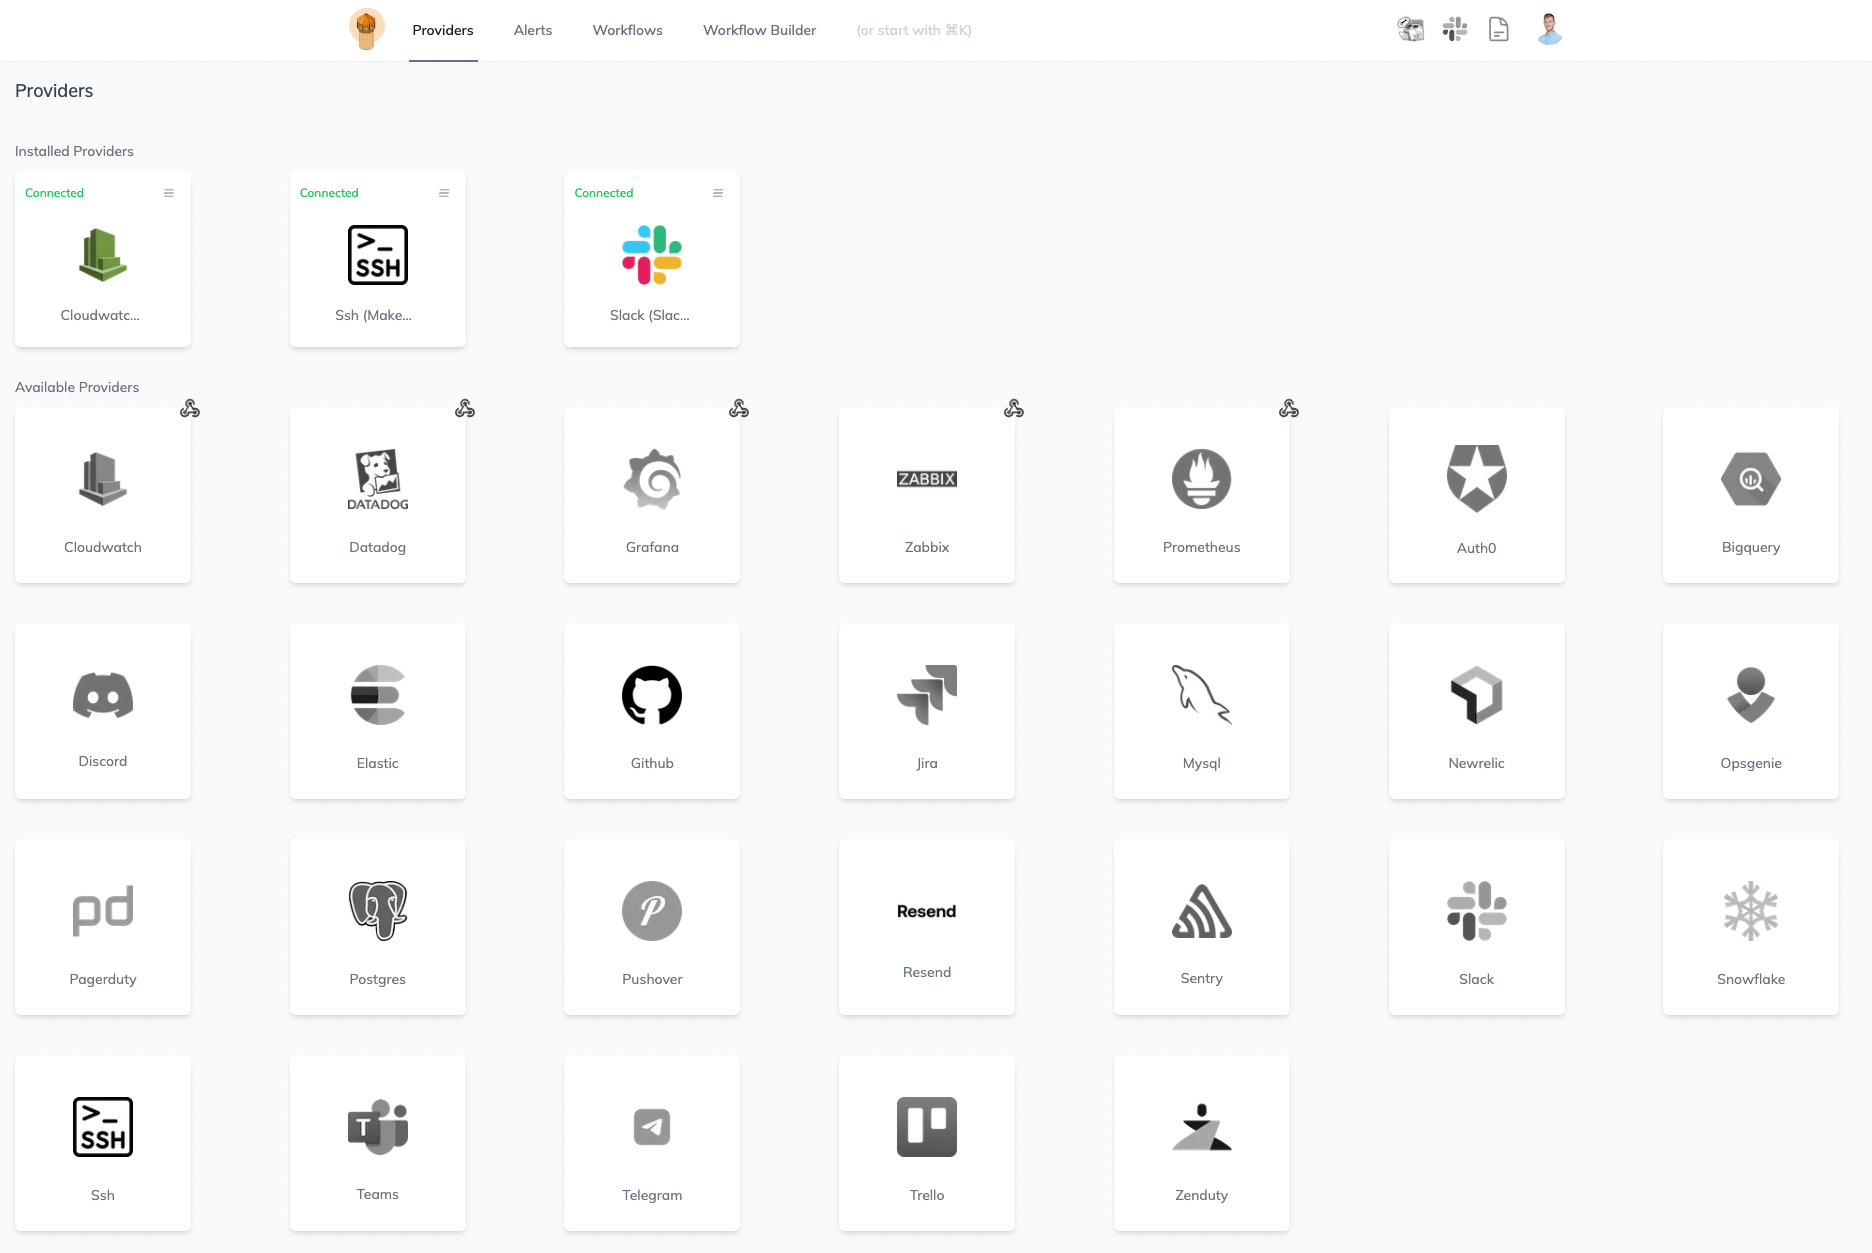Screen dimensions: 1872x1253
Task: Select the Prometheus provider card
Action: coord(1202,495)
